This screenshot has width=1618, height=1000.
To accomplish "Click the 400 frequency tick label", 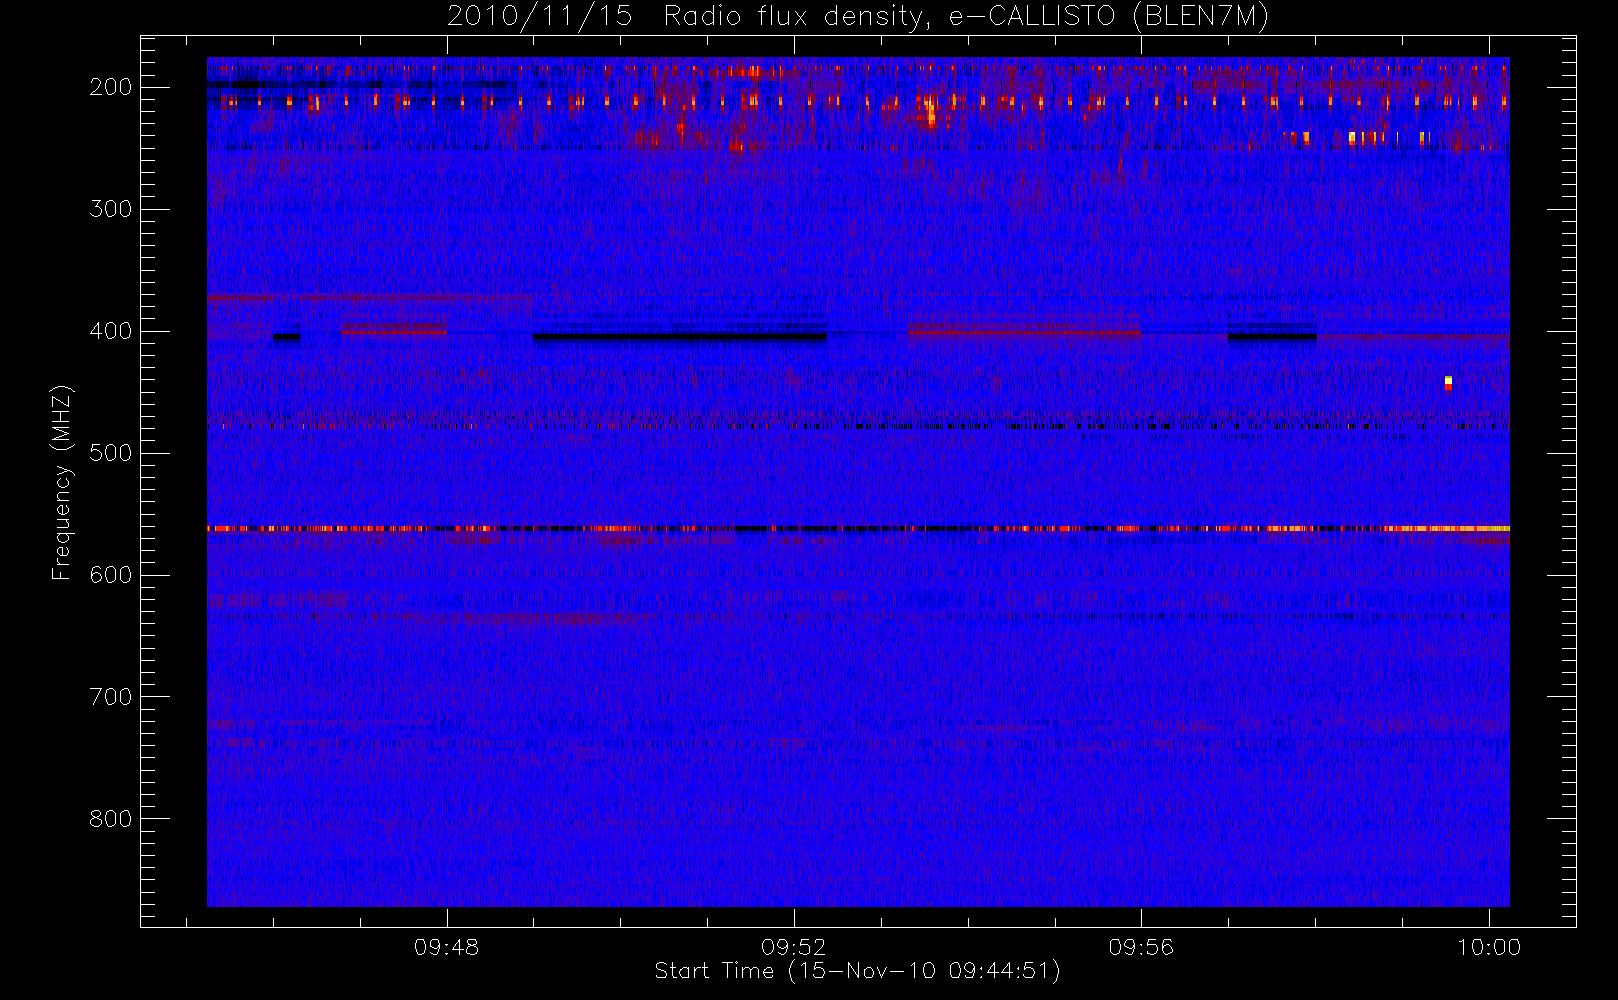I will 111,331.
